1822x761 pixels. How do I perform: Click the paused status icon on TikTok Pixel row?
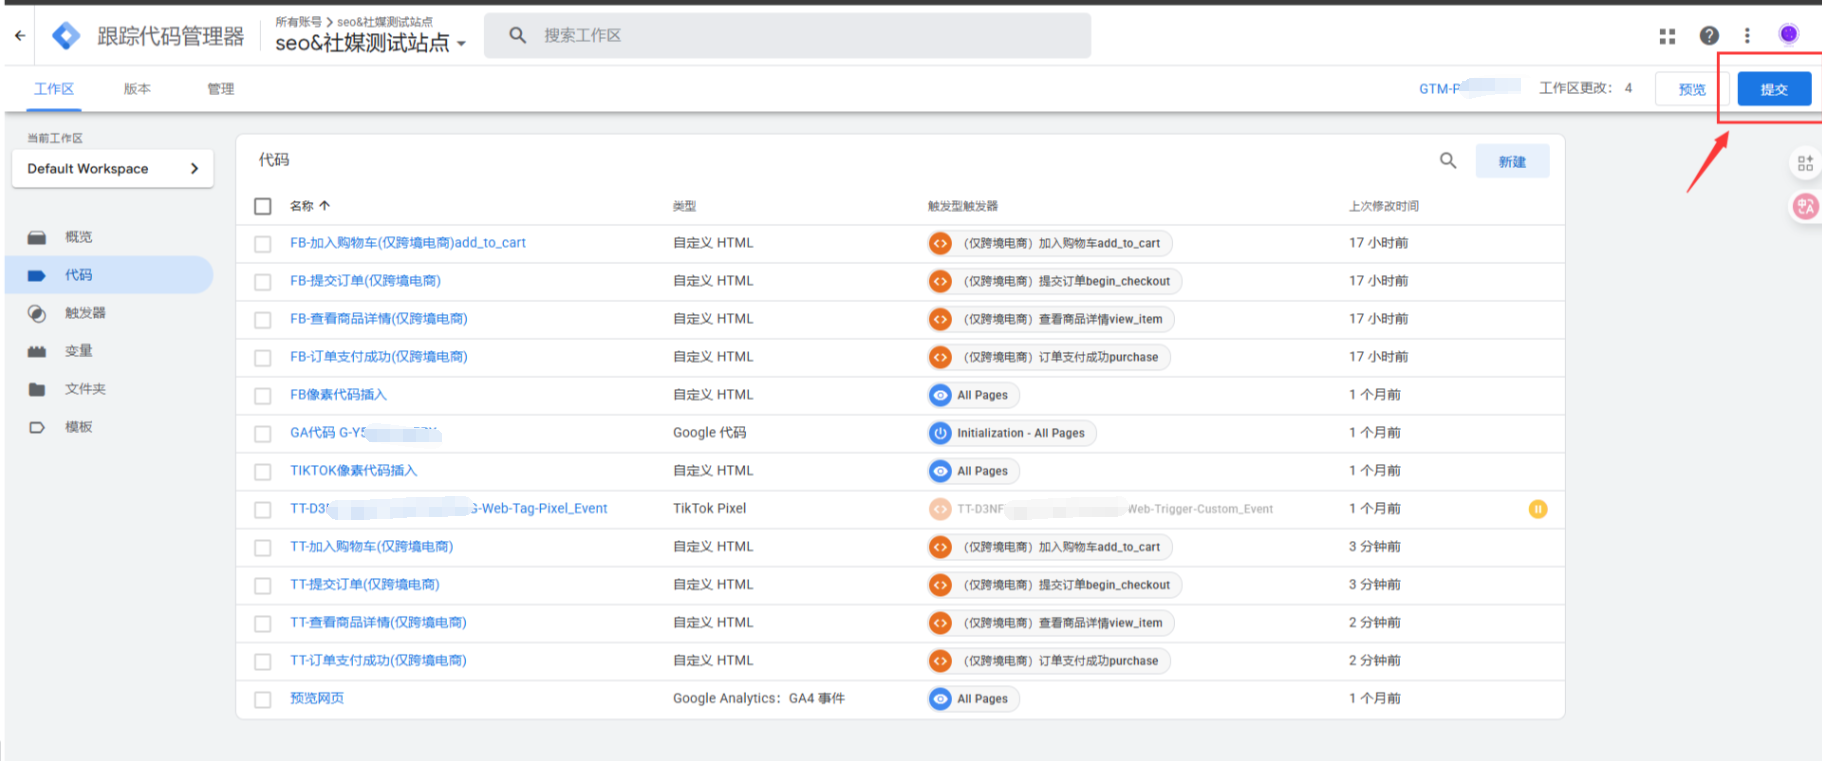[x=1537, y=509]
